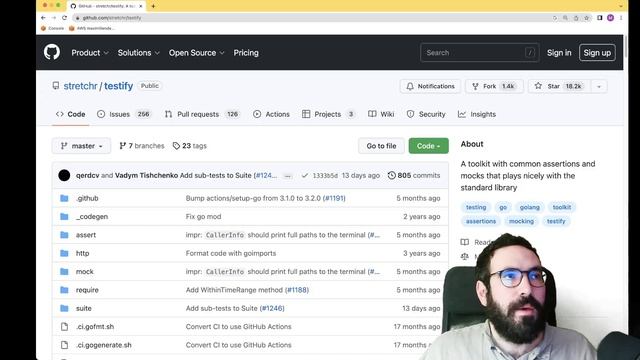Image resolution: width=640 pixels, height=360 pixels.
Task: View the 7 branches link
Action: [x=142, y=146]
